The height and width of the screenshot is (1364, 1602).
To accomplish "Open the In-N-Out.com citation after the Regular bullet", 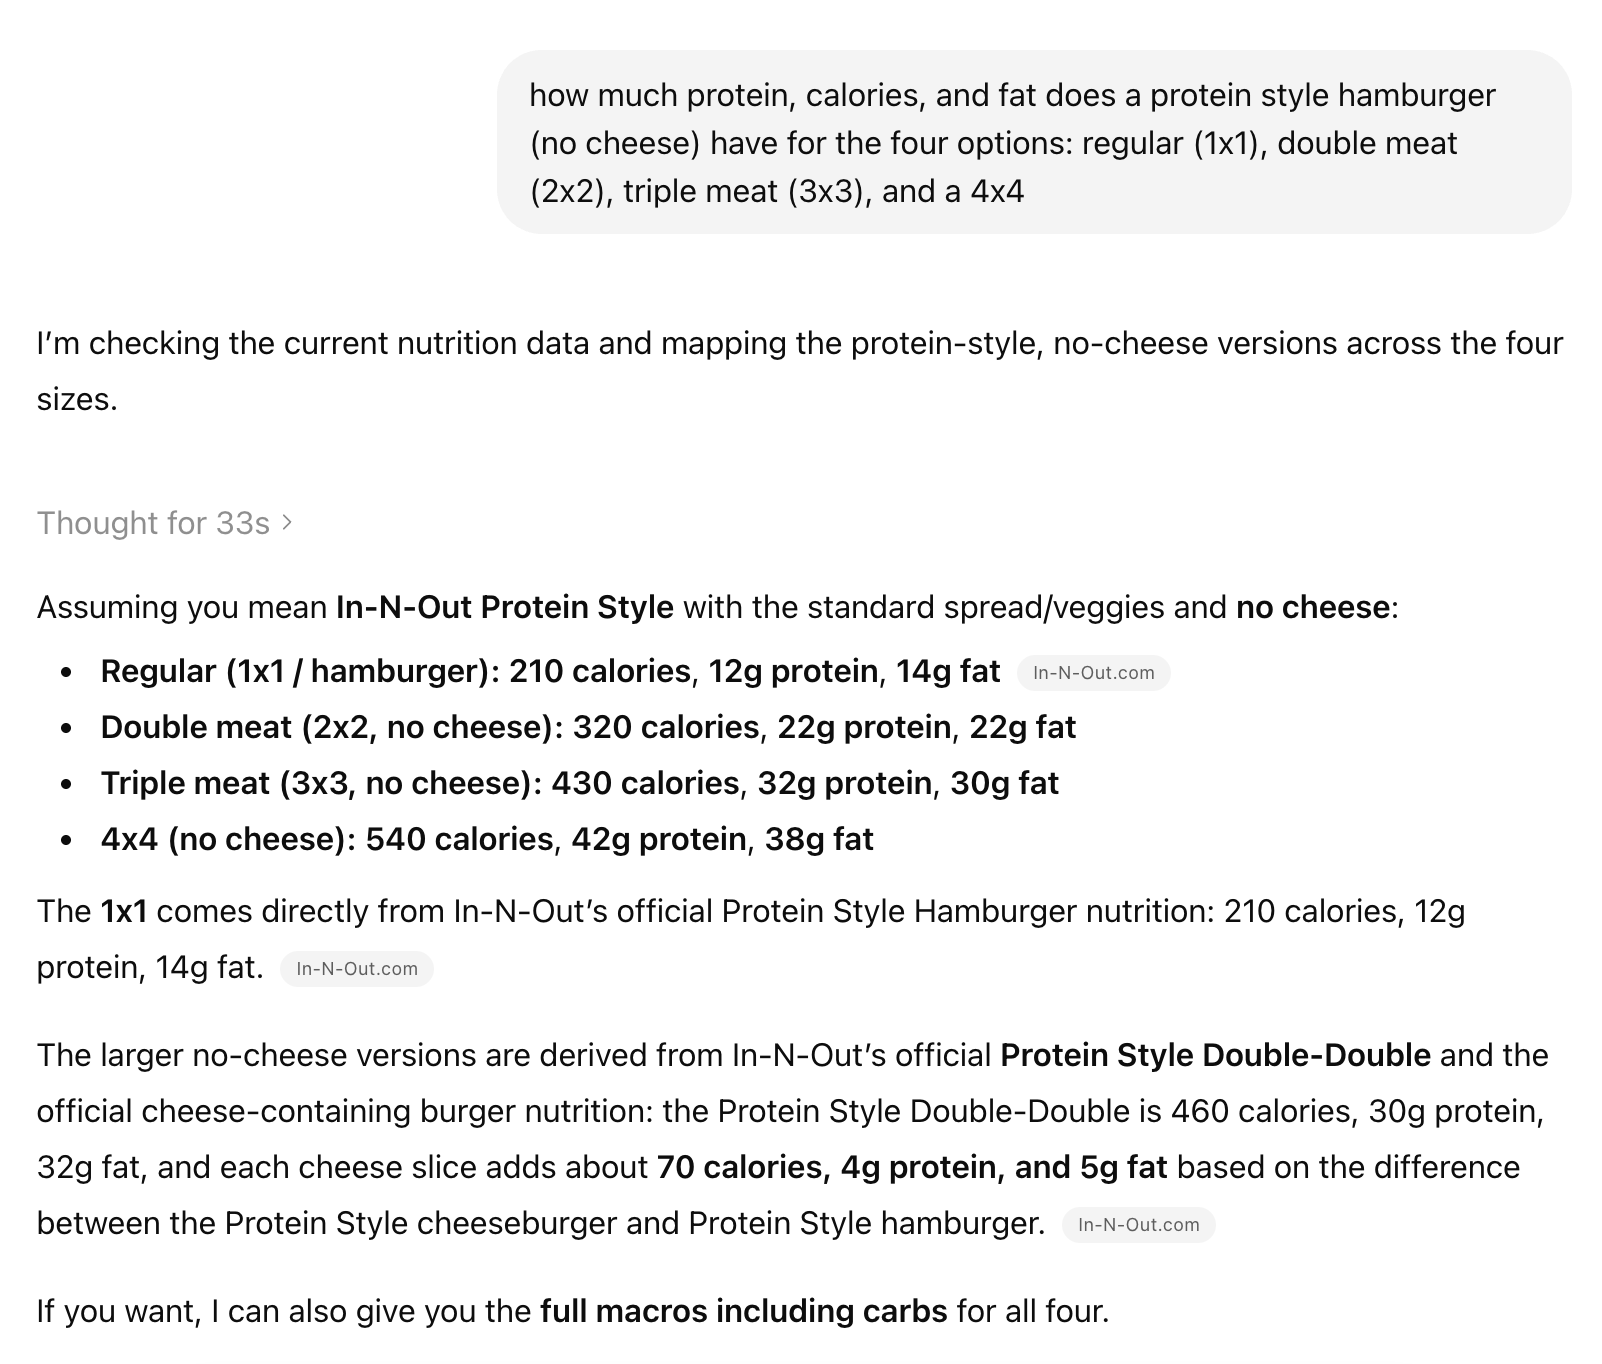I will click(1093, 673).
